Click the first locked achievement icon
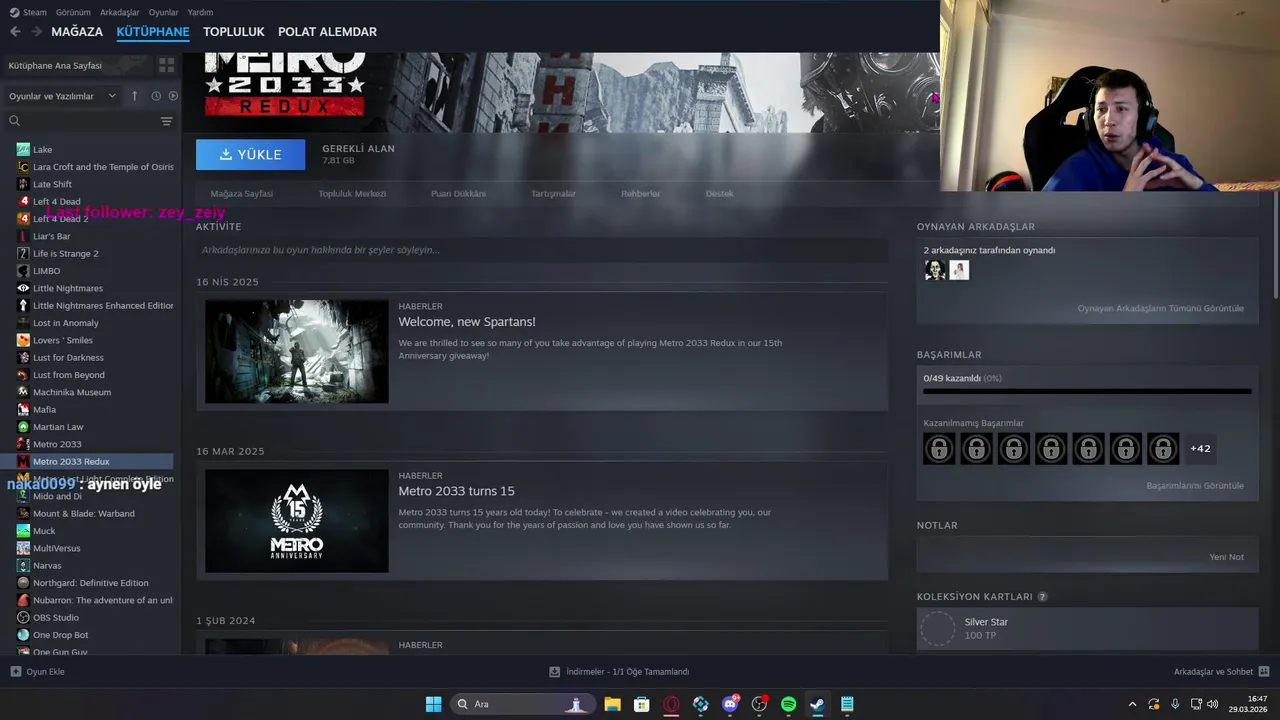 point(939,449)
